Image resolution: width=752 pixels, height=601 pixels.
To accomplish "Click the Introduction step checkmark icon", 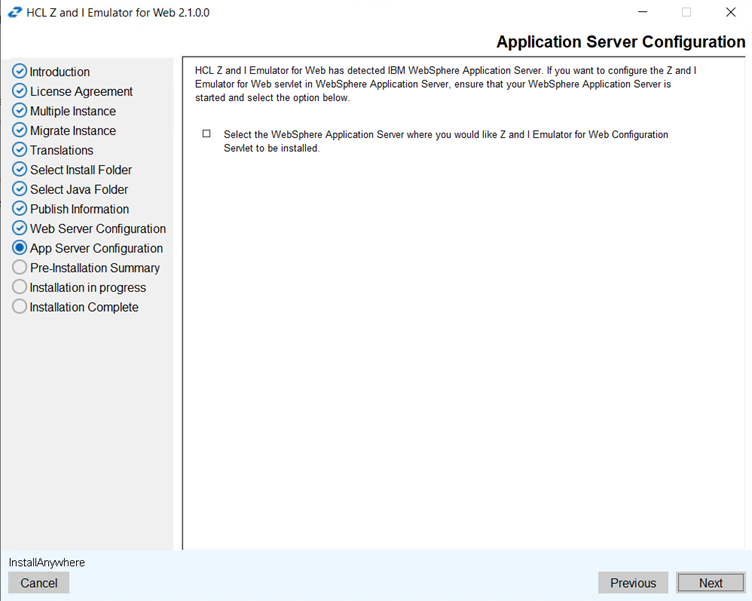I will [19, 71].
